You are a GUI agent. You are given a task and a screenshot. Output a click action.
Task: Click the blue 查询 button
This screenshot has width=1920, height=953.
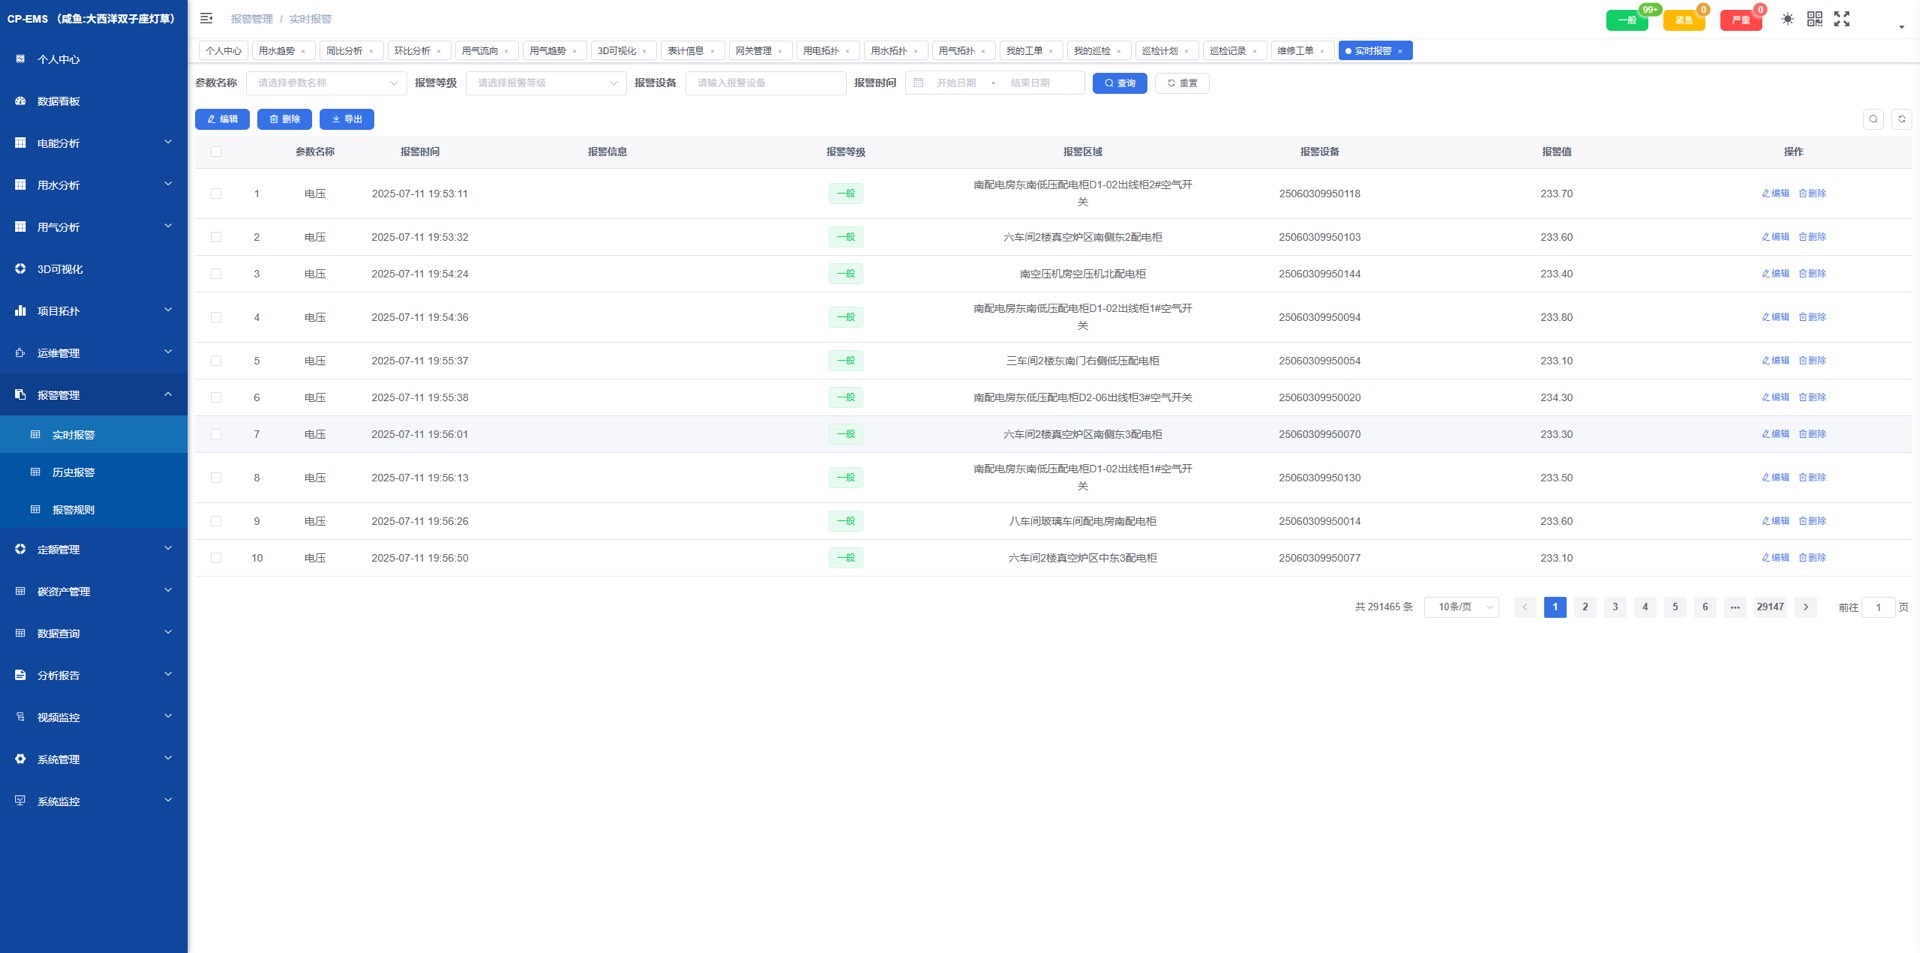tap(1119, 83)
